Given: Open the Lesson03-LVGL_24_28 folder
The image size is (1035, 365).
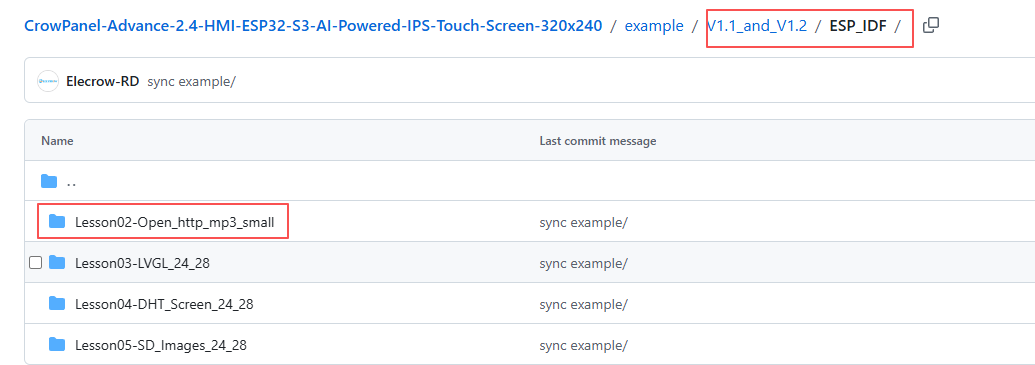Looking at the screenshot, I should pos(142,263).
